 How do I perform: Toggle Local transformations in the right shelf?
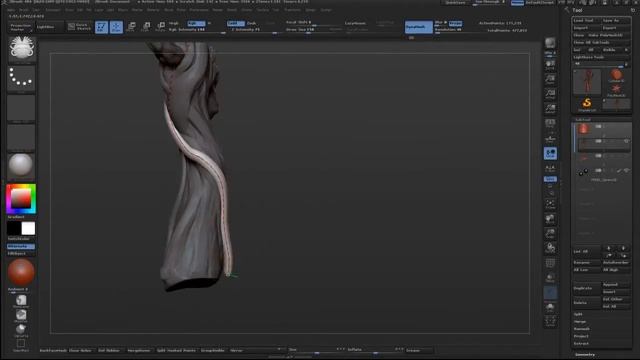click(550, 153)
